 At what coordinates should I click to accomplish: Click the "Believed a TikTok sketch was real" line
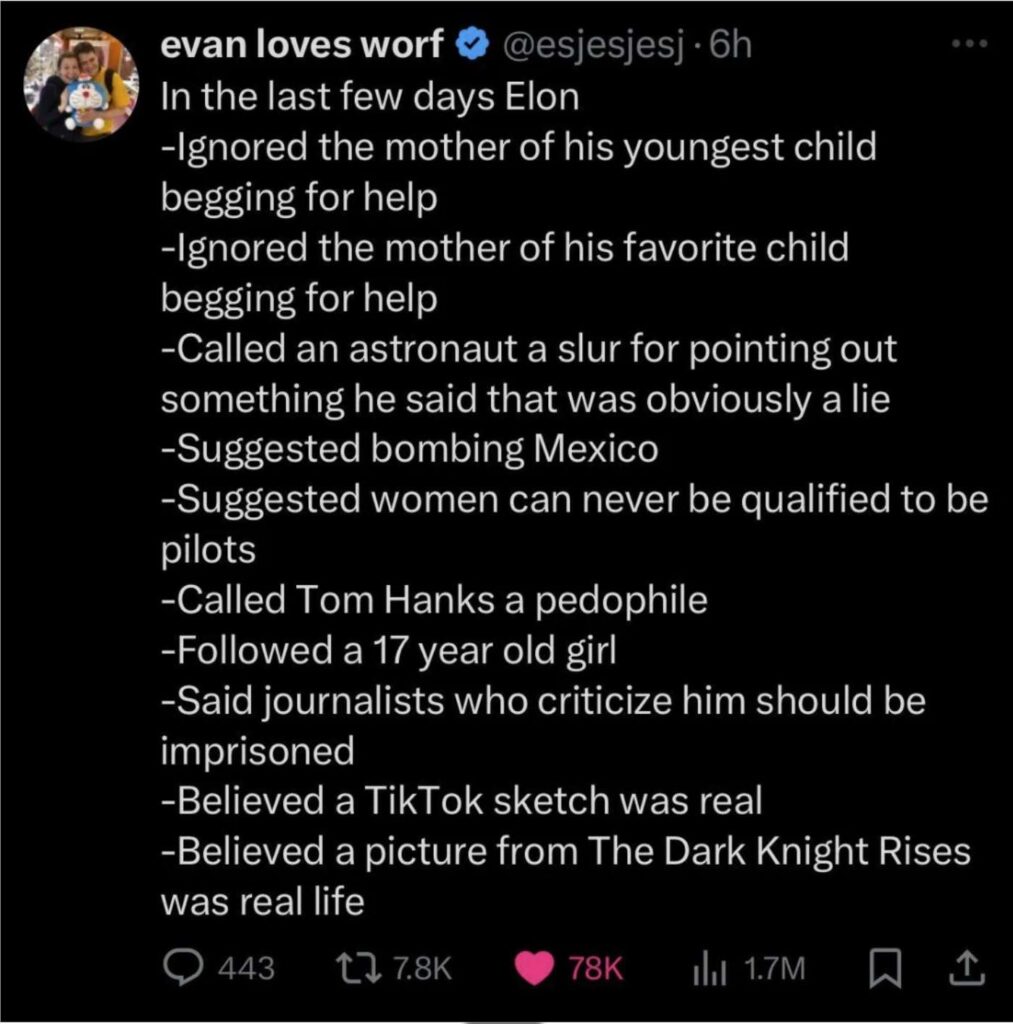(461, 800)
